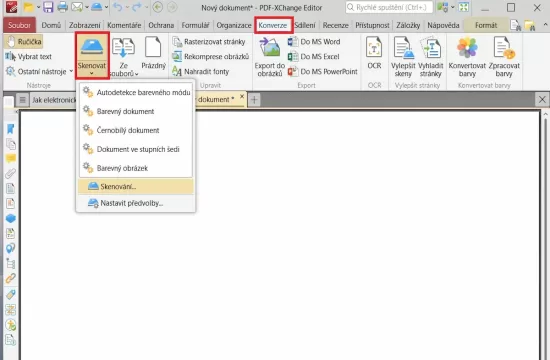Click Vylepšit skeny

click(403, 57)
